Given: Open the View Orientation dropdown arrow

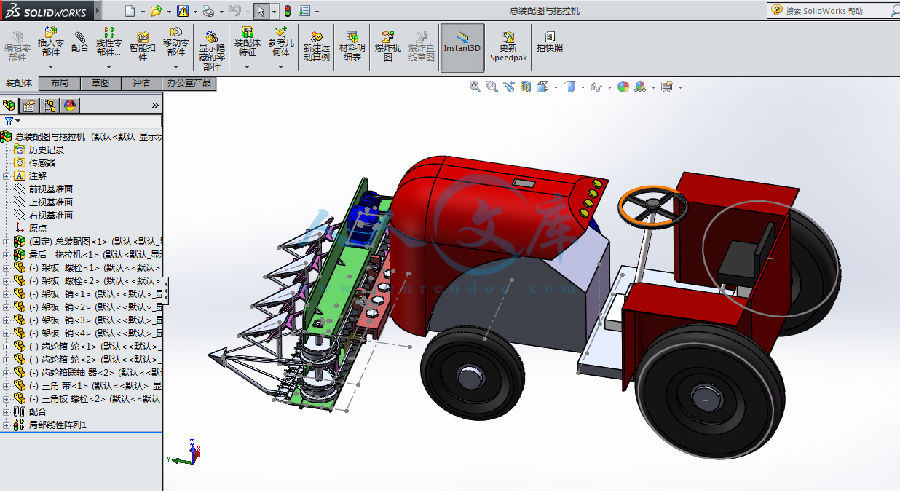Looking at the screenshot, I should (x=556, y=87).
